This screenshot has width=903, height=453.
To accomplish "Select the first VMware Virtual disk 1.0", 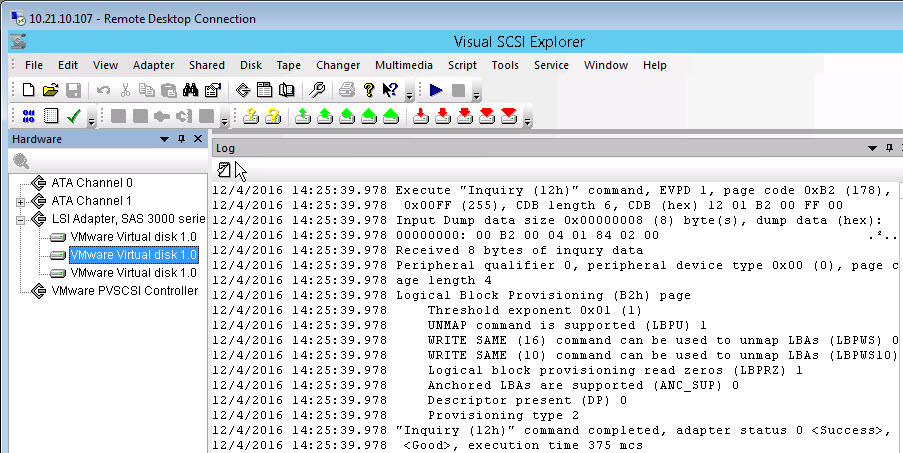I will [134, 237].
